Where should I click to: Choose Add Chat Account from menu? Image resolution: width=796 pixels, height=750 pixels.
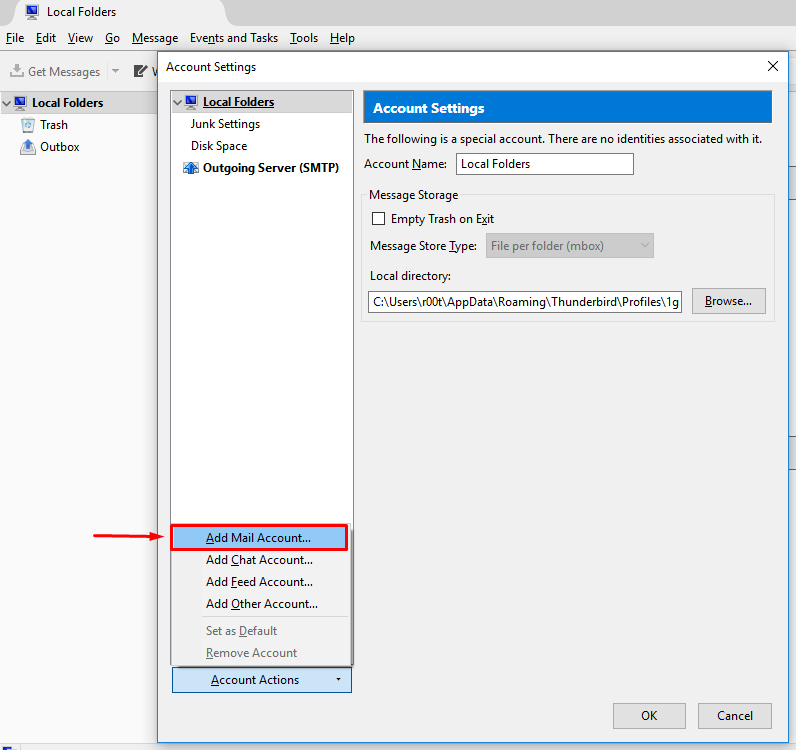259,560
